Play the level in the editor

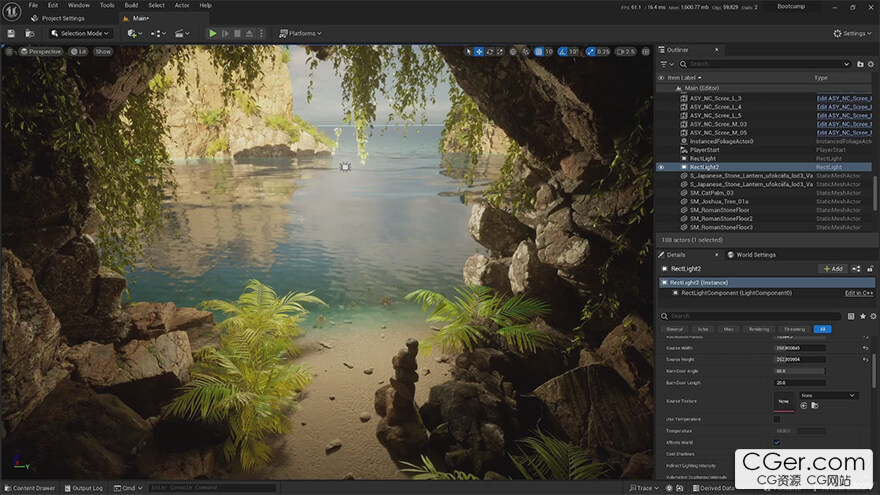click(x=213, y=34)
